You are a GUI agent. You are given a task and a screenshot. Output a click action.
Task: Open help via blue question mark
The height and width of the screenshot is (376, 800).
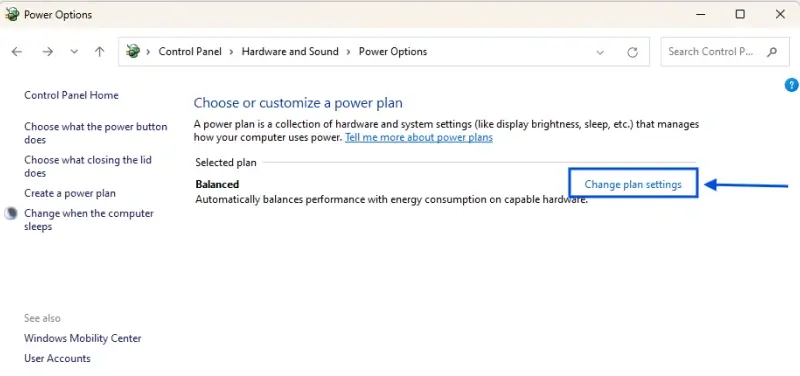pos(791,85)
